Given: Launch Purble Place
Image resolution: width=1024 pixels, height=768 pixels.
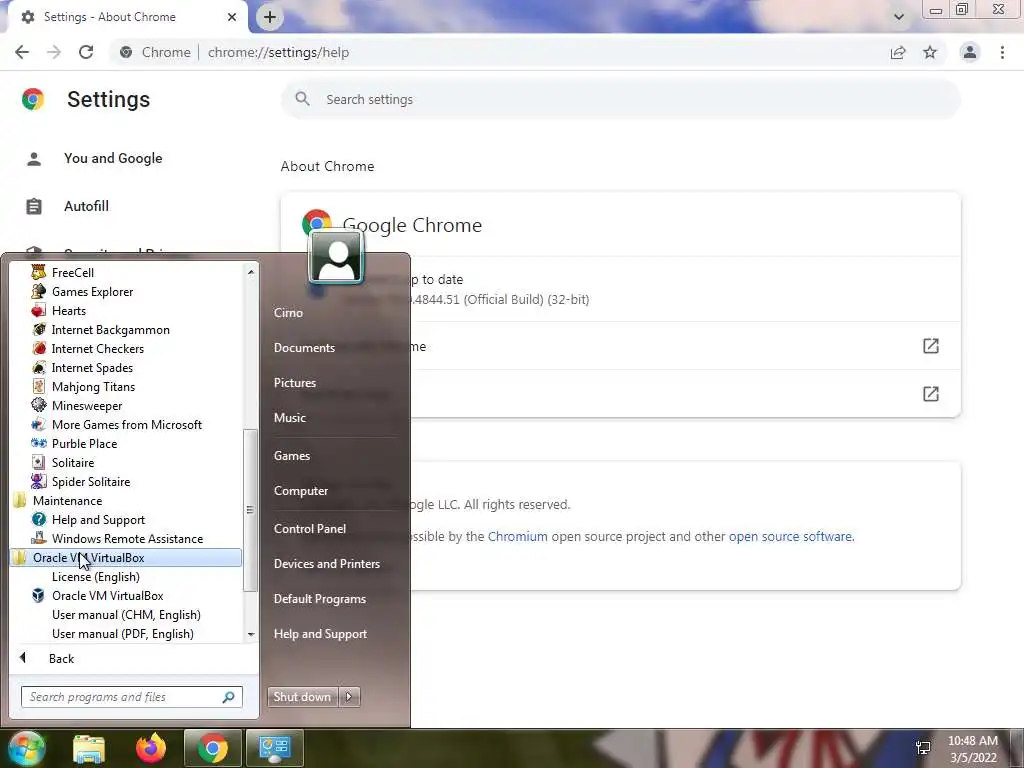Looking at the screenshot, I should coord(84,443).
